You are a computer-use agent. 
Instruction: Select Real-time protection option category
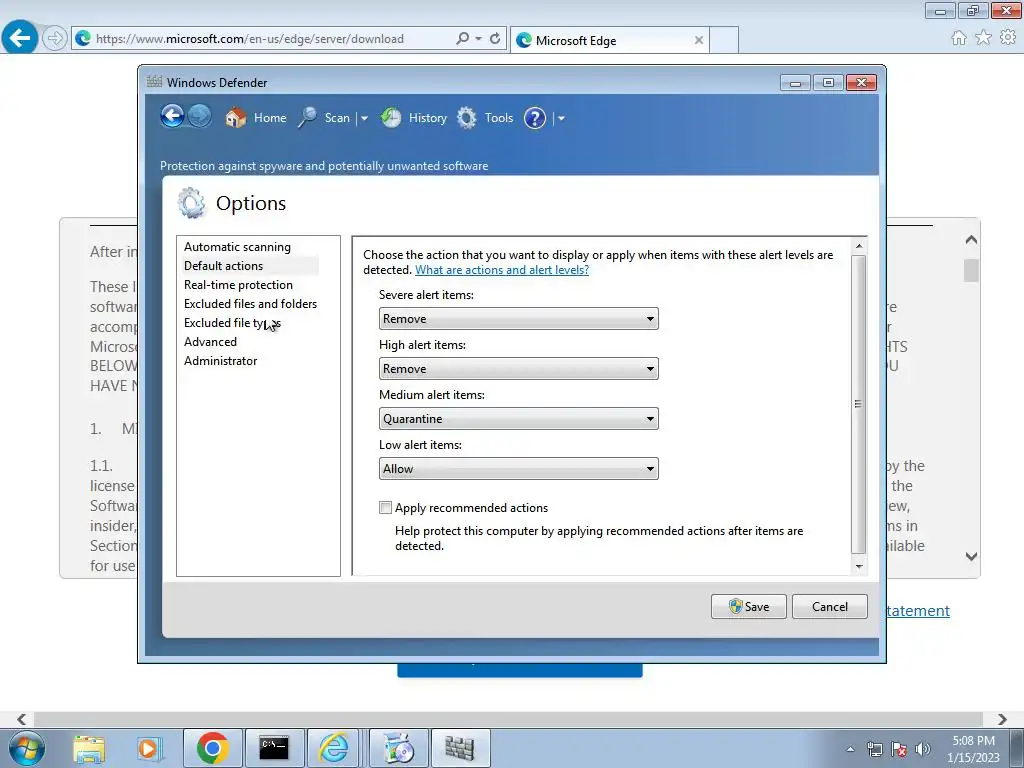click(x=238, y=285)
